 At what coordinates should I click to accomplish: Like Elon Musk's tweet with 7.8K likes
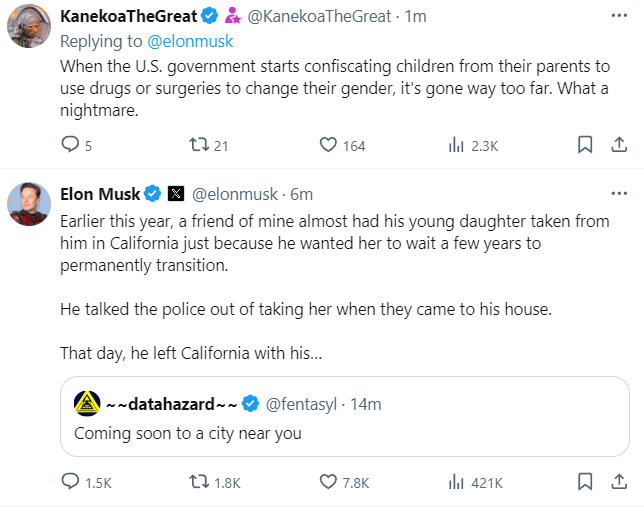[x=328, y=482]
